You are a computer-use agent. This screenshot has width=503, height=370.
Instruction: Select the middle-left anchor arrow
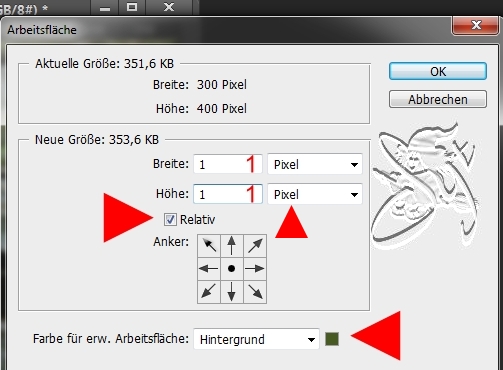pos(209,269)
